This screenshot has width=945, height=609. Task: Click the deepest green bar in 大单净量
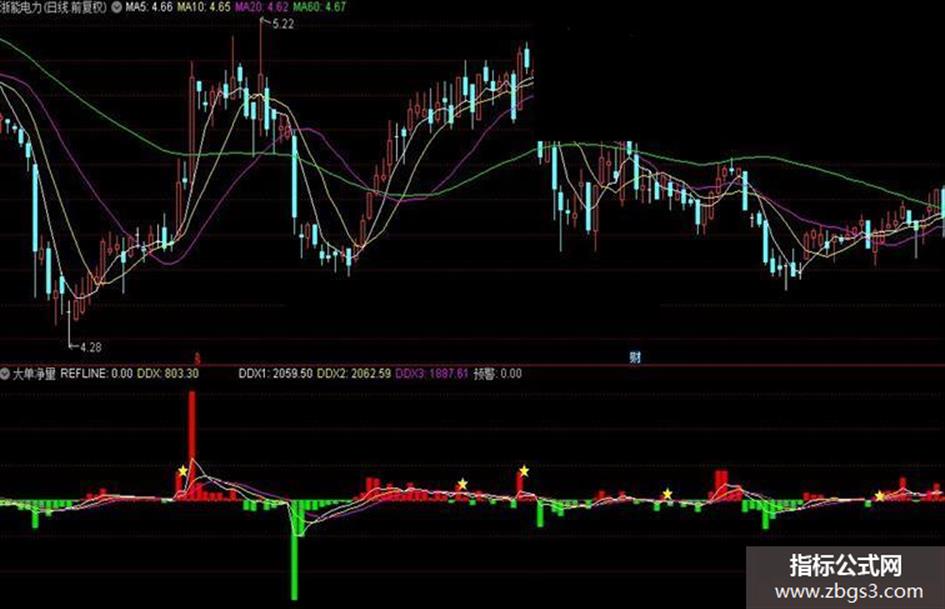[x=294, y=550]
